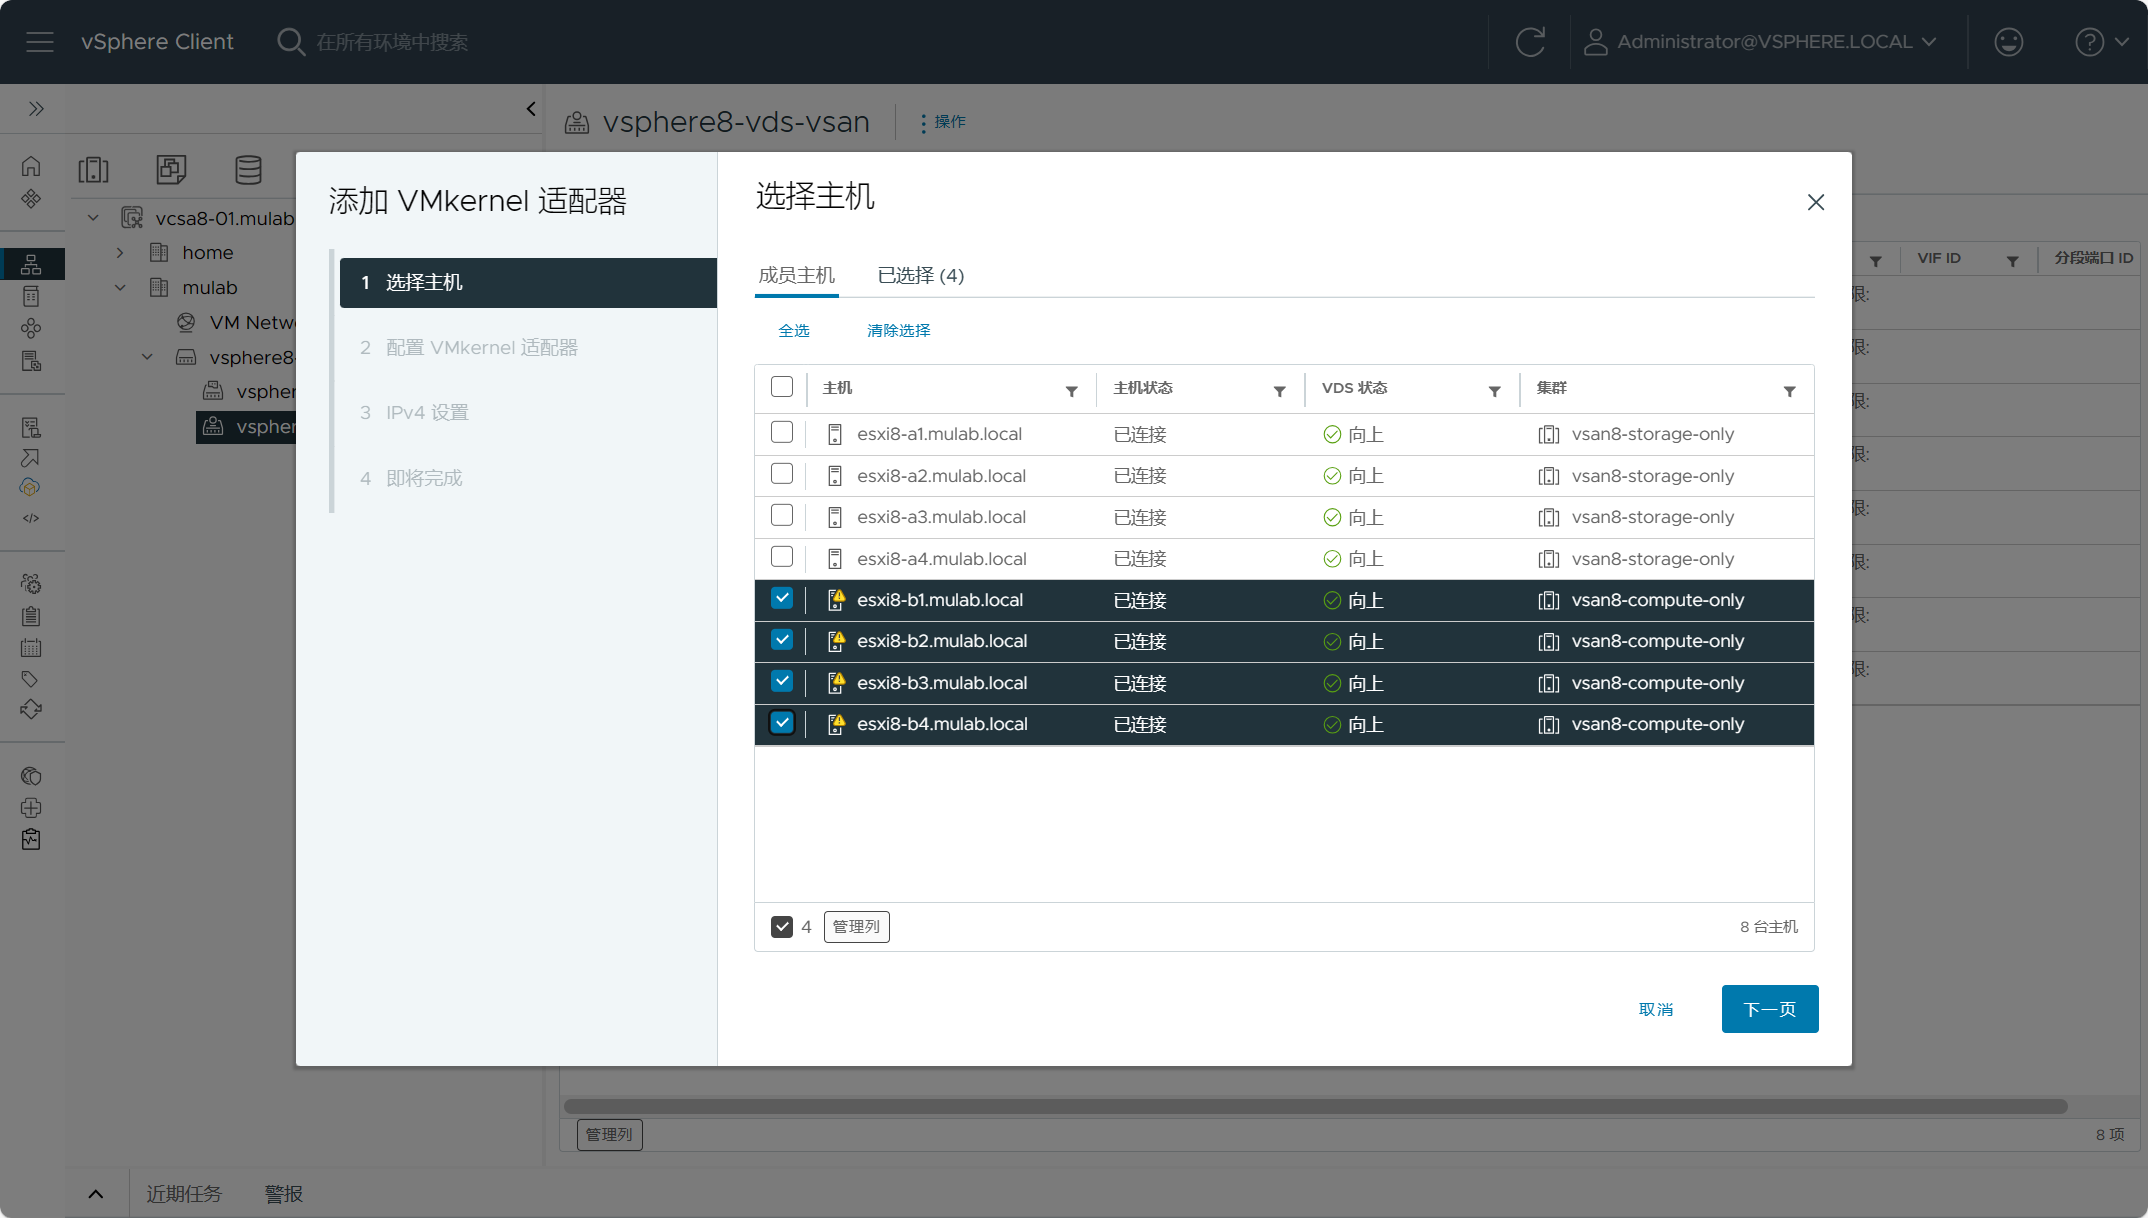
Task: Toggle the header select-all checkbox
Action: tap(782, 387)
